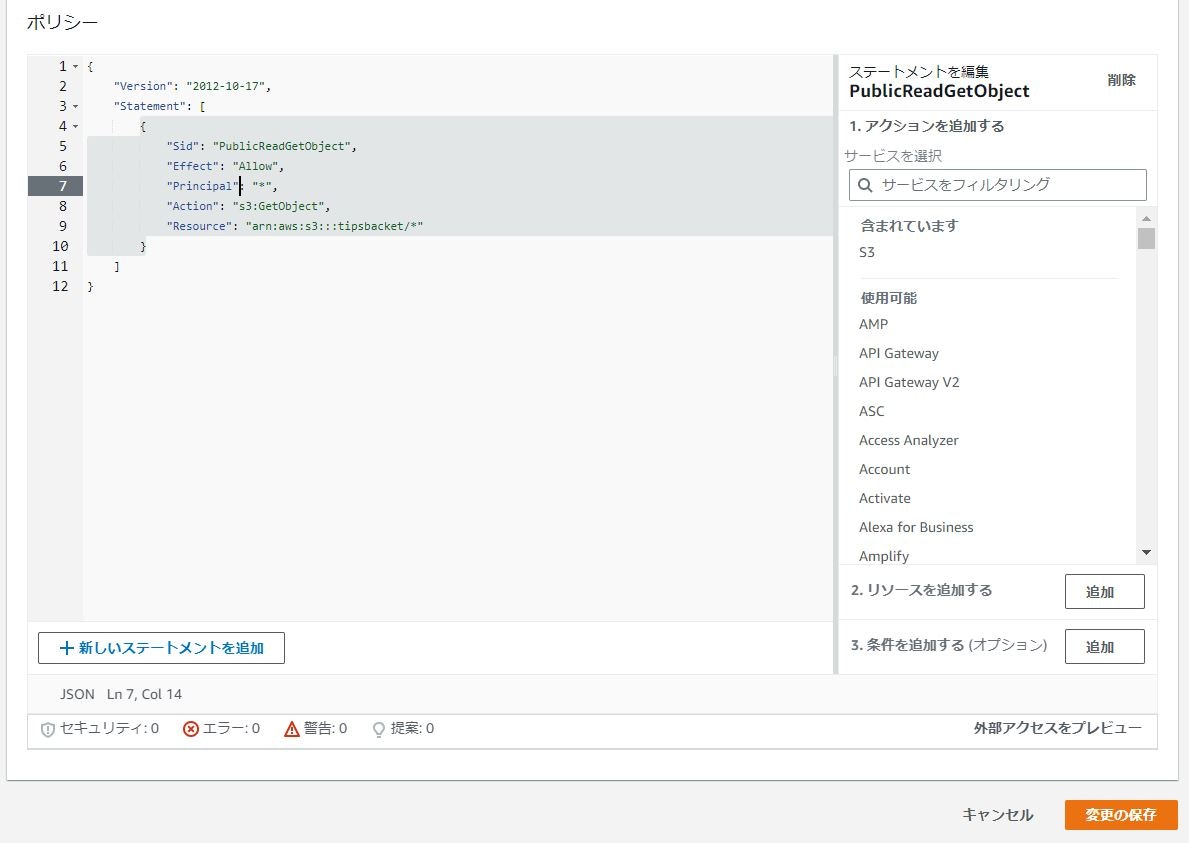Collapse the statement object fold on line 4
The image size is (1189, 843).
point(75,127)
